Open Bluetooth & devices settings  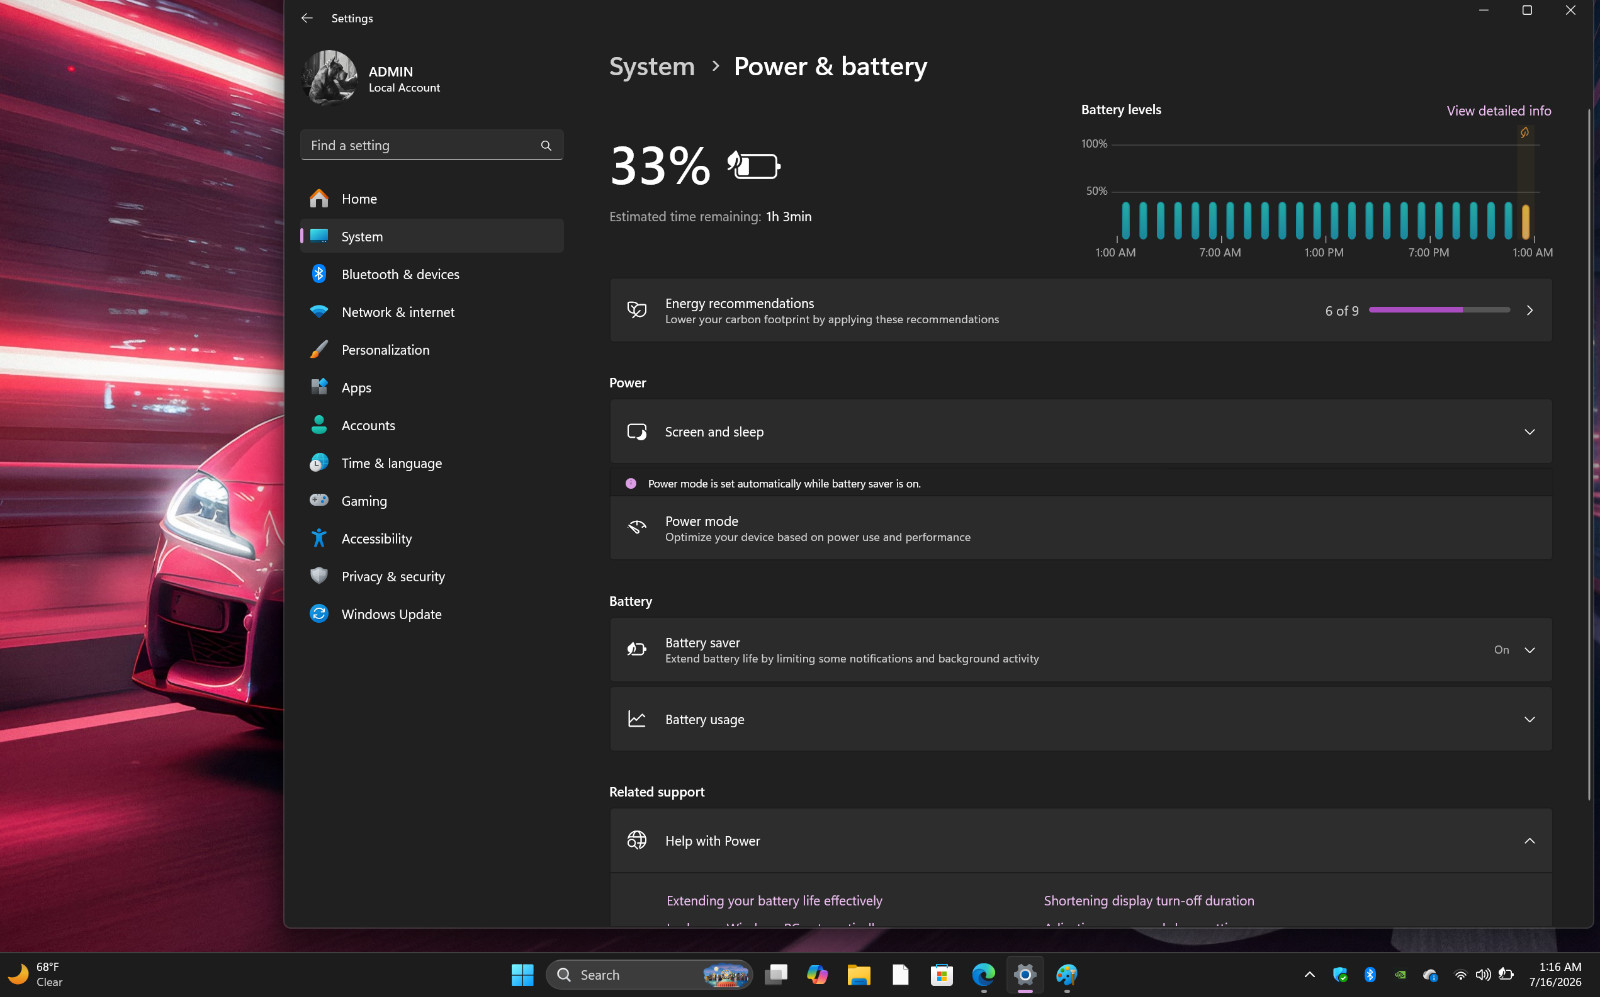(x=432, y=274)
